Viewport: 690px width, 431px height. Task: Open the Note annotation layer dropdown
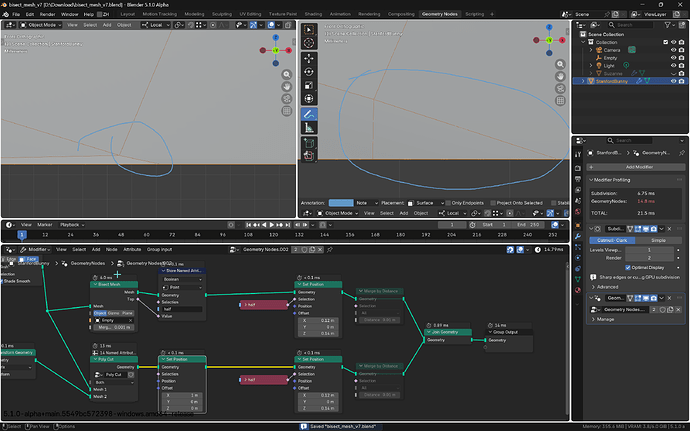[367, 203]
